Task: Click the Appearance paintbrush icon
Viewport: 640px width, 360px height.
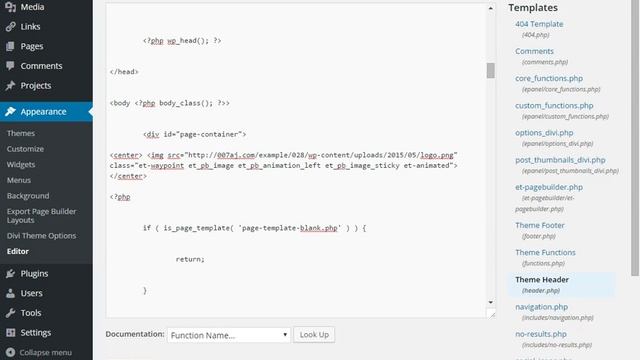Action: (x=11, y=111)
